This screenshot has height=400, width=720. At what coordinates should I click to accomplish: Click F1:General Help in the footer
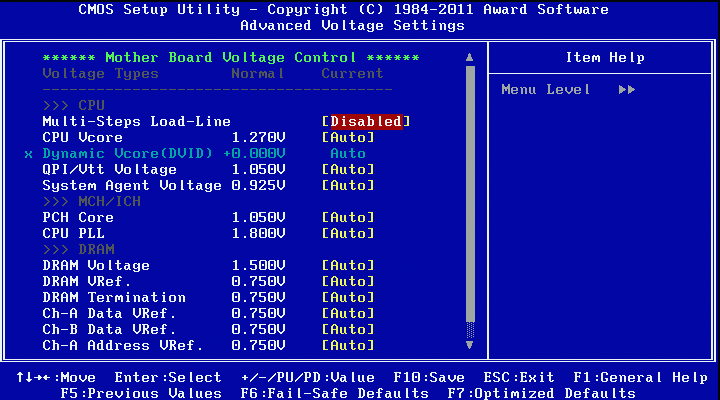coord(641,377)
